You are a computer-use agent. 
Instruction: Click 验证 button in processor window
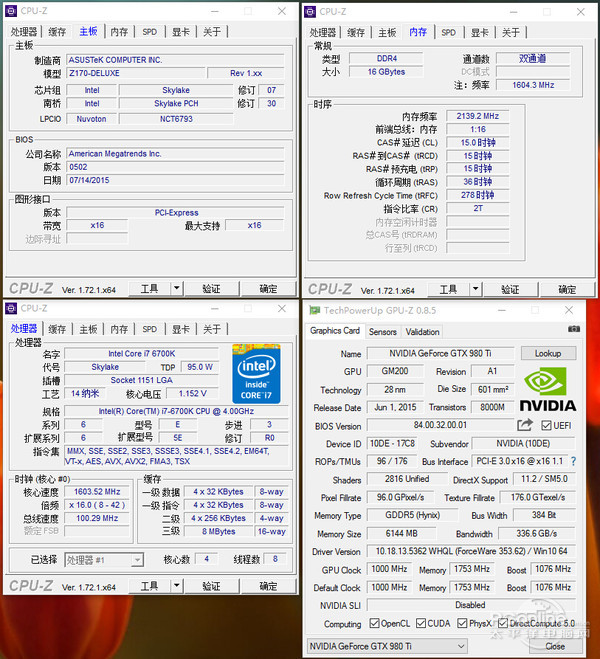pos(211,585)
